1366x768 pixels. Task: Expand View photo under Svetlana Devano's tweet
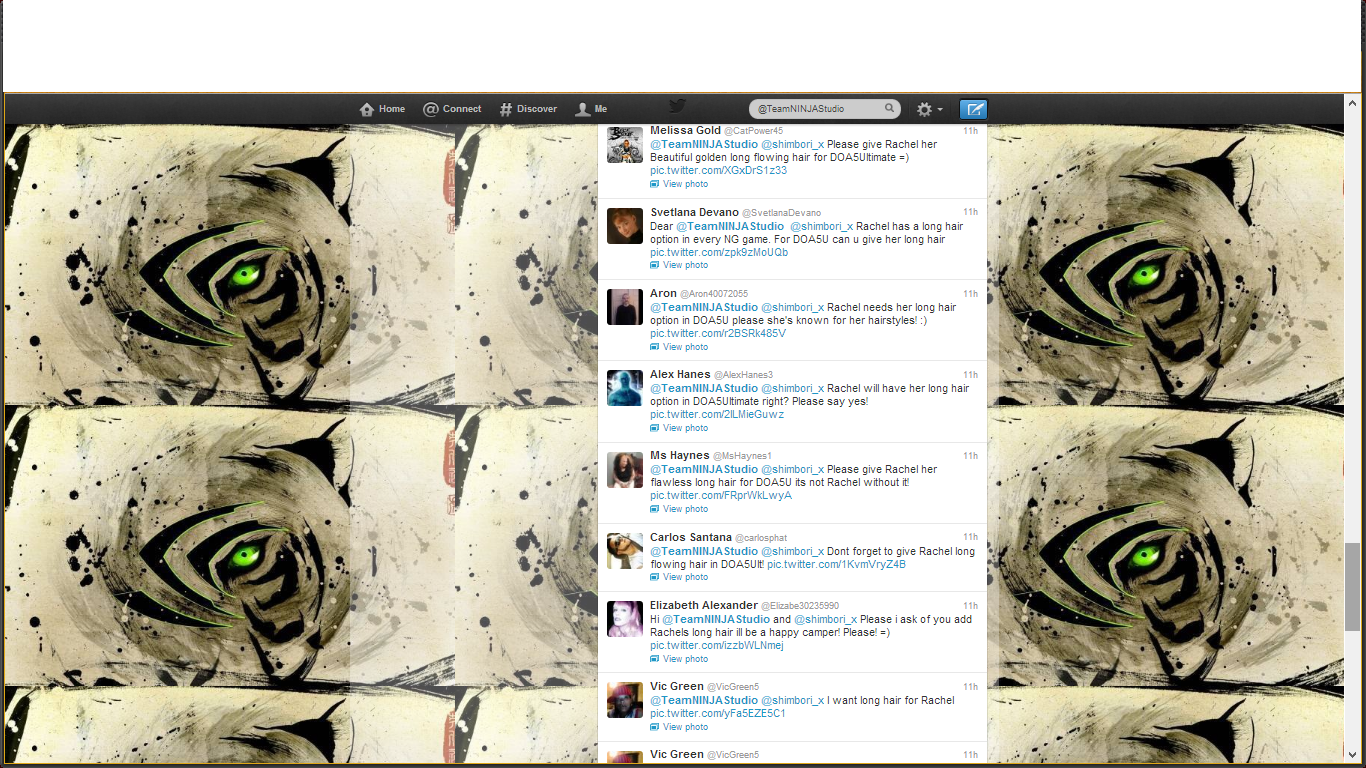click(684, 265)
